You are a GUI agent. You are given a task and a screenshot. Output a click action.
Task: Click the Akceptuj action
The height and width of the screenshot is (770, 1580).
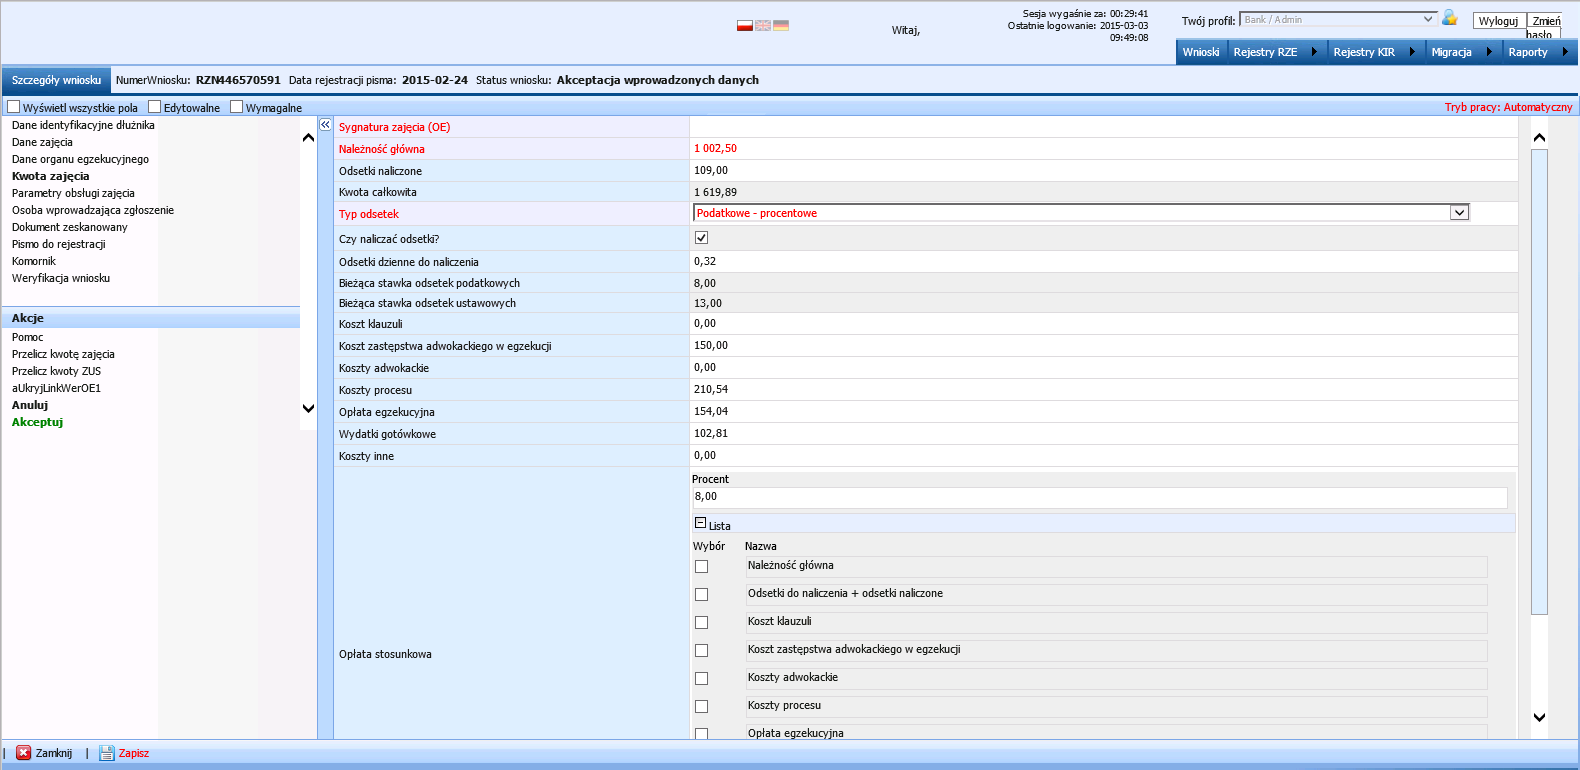37,422
